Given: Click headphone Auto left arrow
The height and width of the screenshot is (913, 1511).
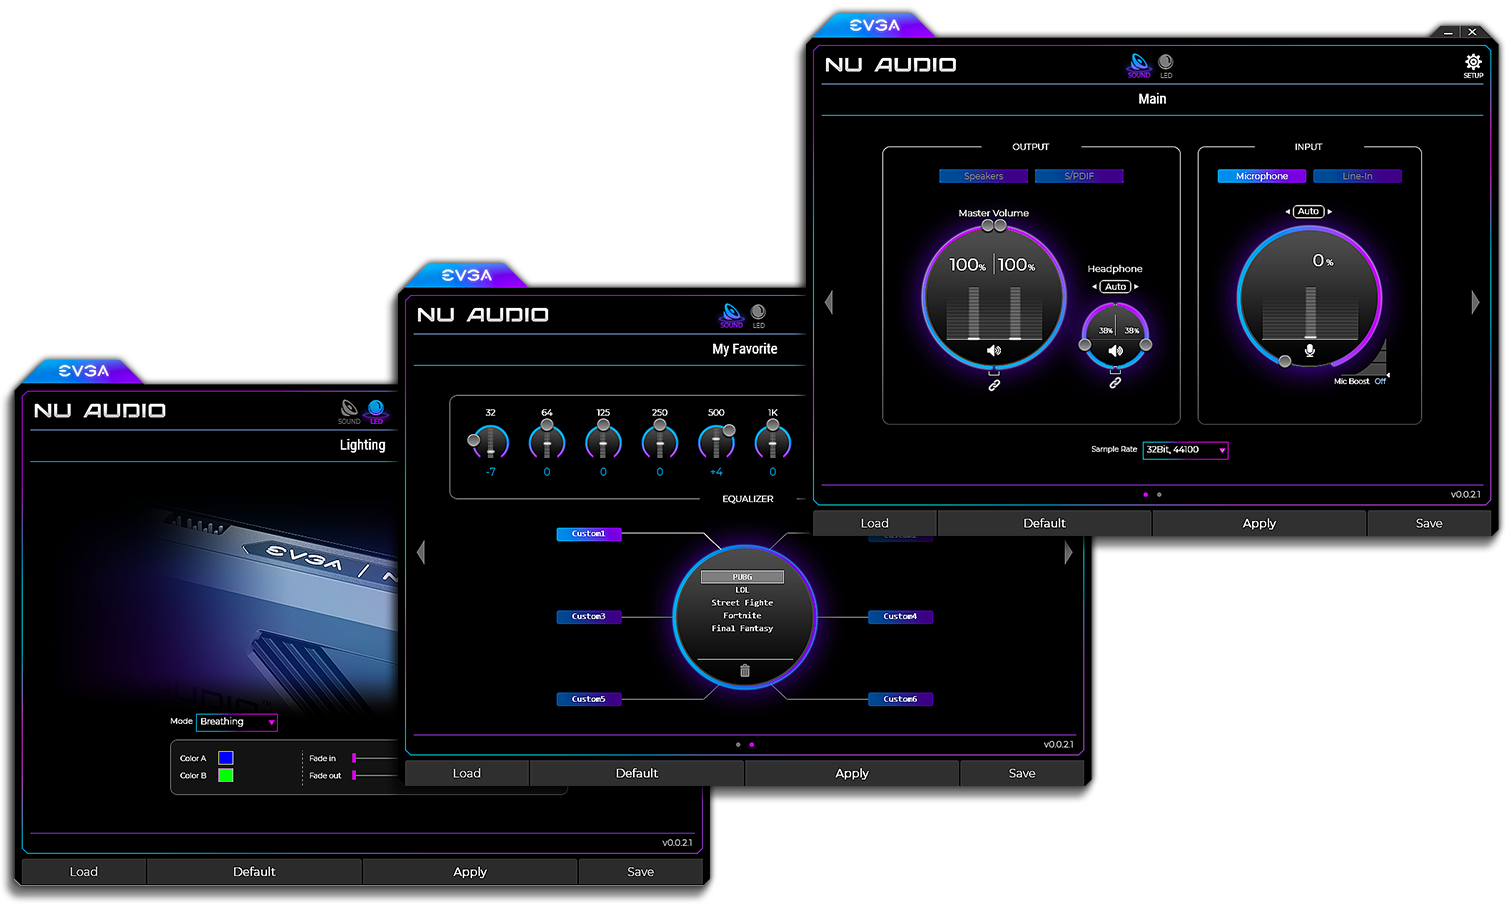Looking at the screenshot, I should click(1095, 287).
